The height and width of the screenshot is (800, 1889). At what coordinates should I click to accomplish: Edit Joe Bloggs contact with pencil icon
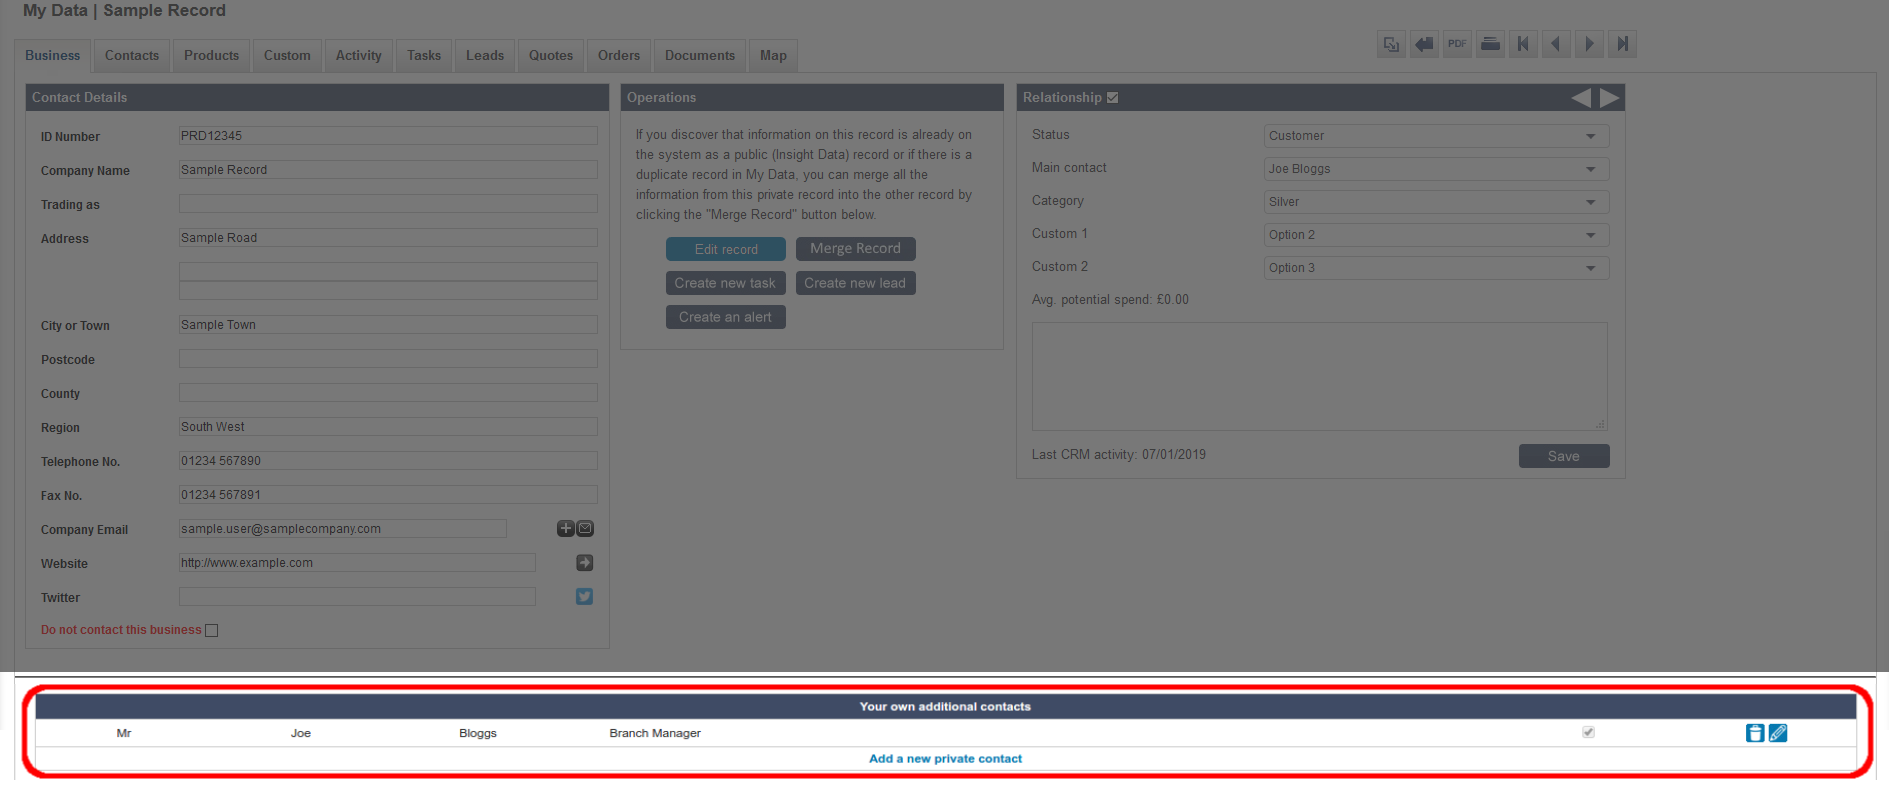tap(1778, 733)
